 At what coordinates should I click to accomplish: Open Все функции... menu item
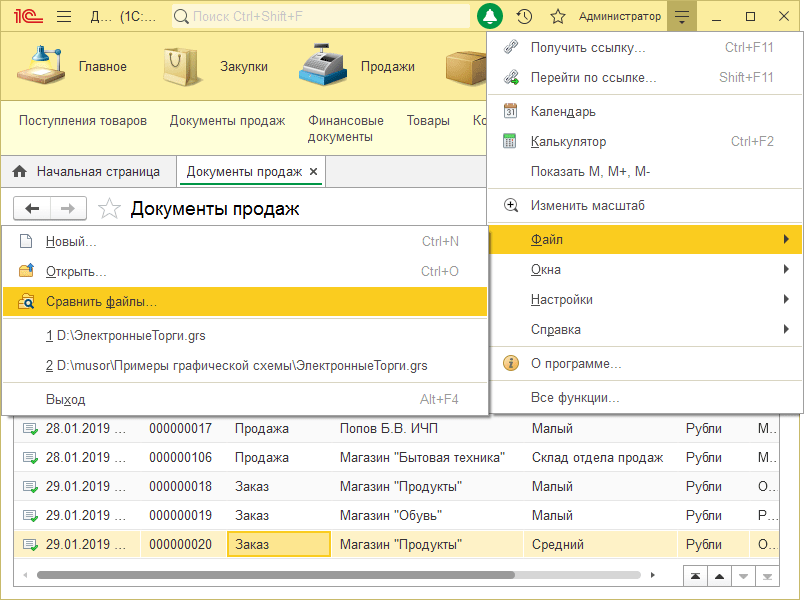[645, 397]
